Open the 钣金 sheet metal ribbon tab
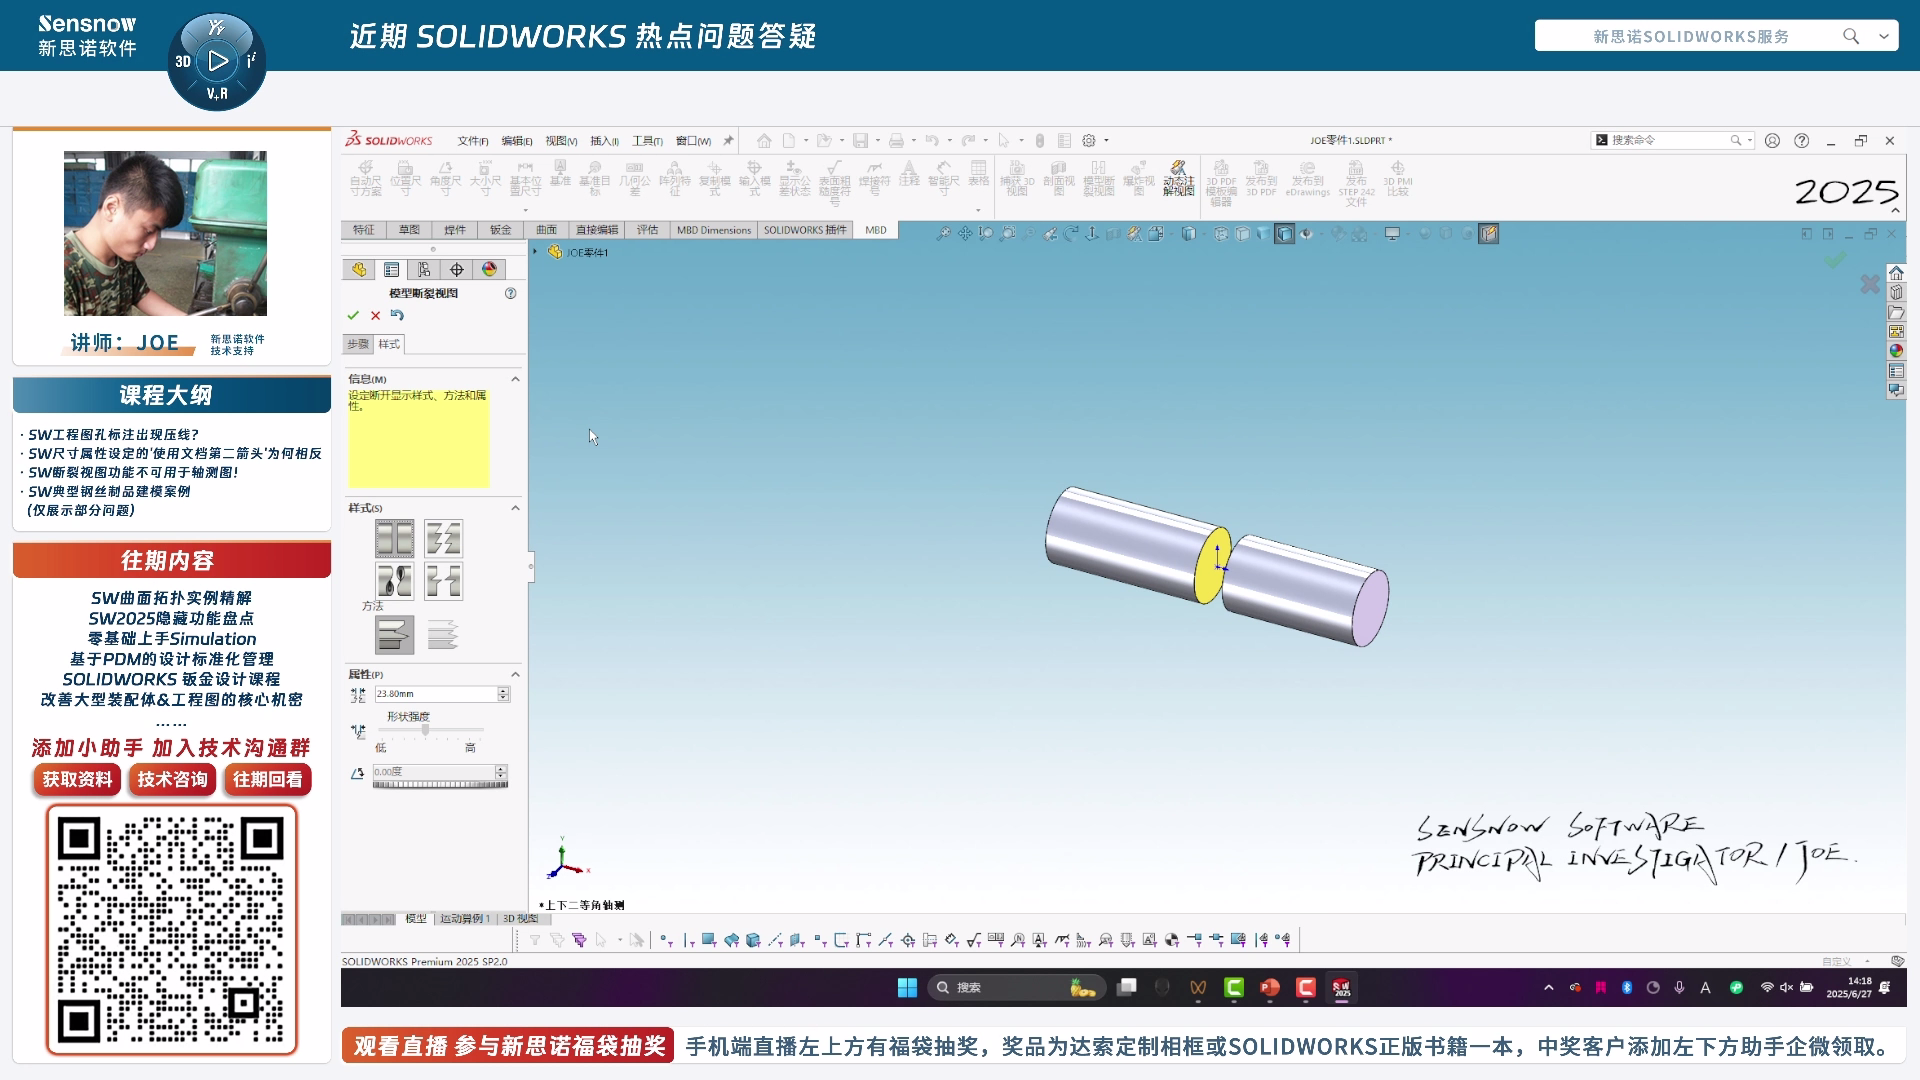This screenshot has width=1920, height=1080. tap(500, 230)
